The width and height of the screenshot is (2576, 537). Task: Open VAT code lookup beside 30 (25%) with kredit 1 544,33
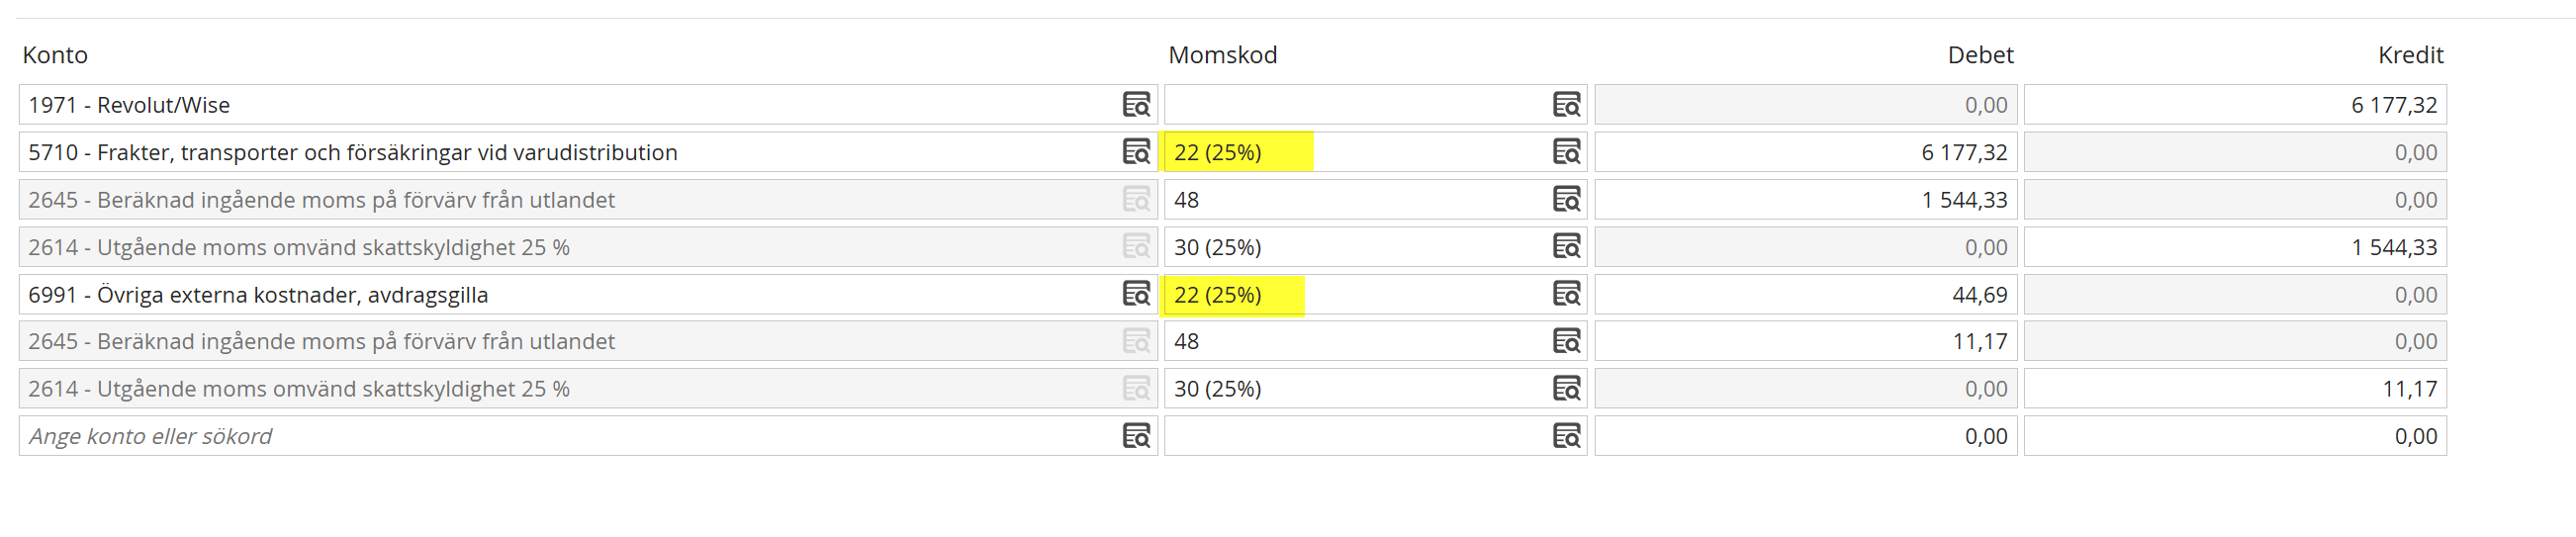1566,246
